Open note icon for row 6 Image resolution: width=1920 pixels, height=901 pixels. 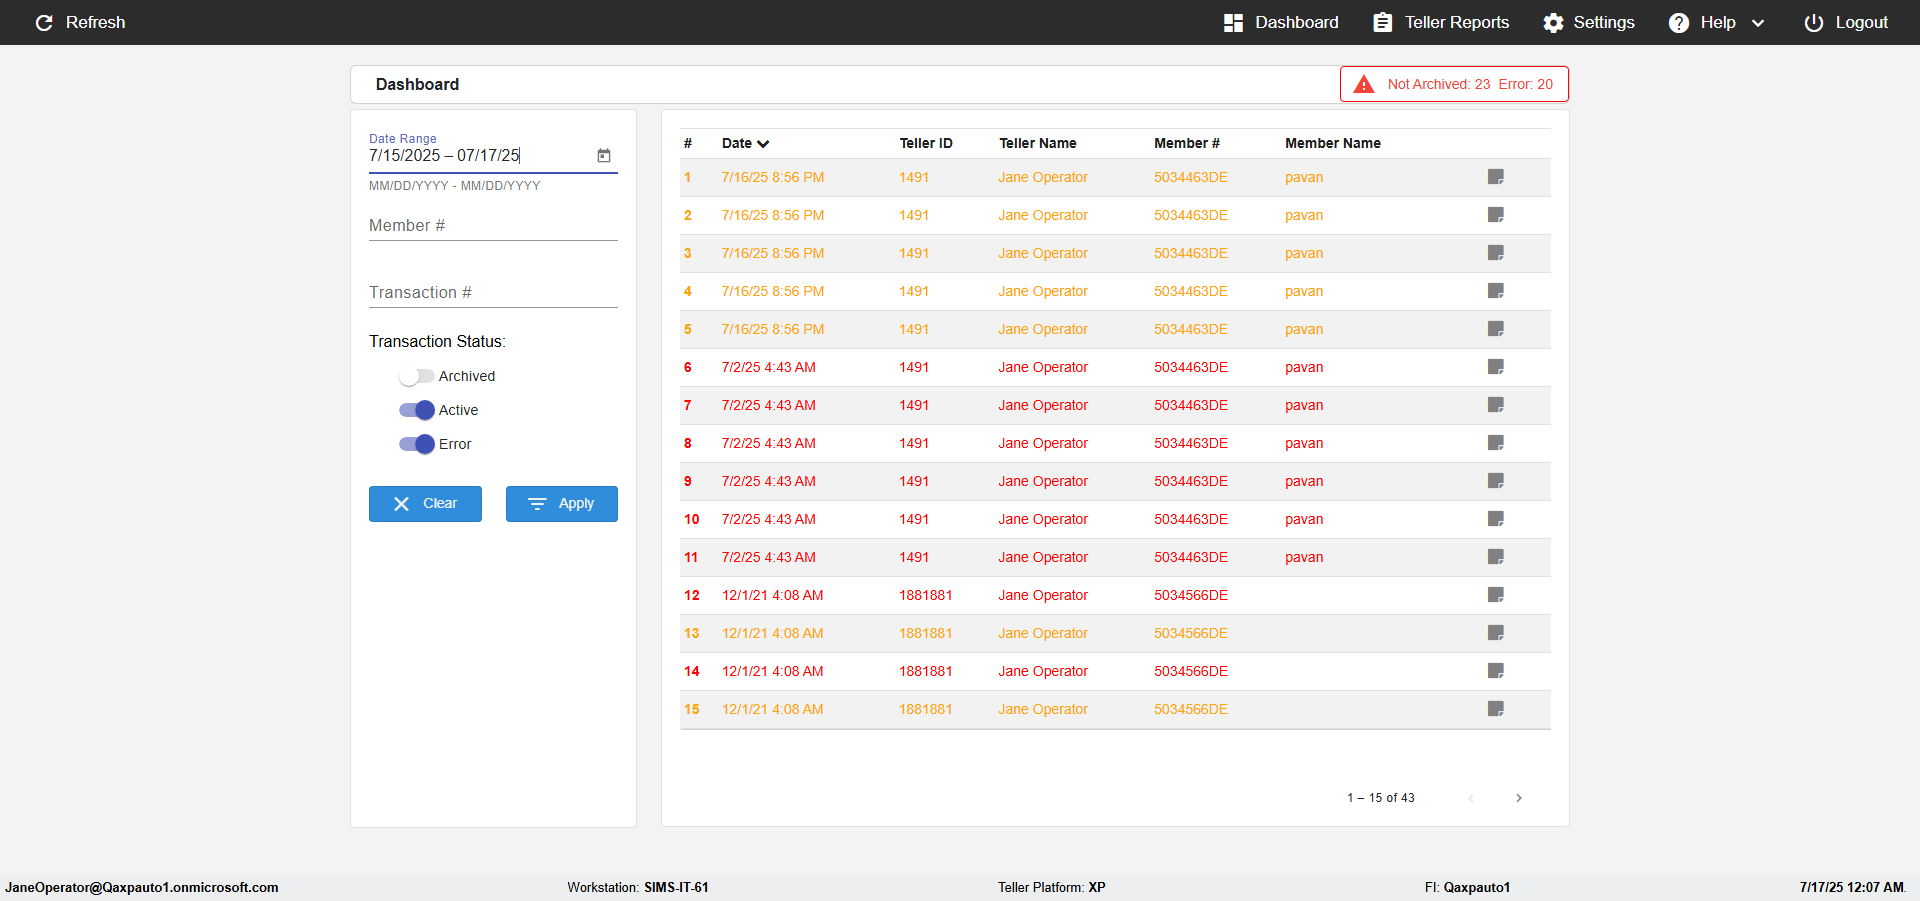pyautogui.click(x=1495, y=367)
